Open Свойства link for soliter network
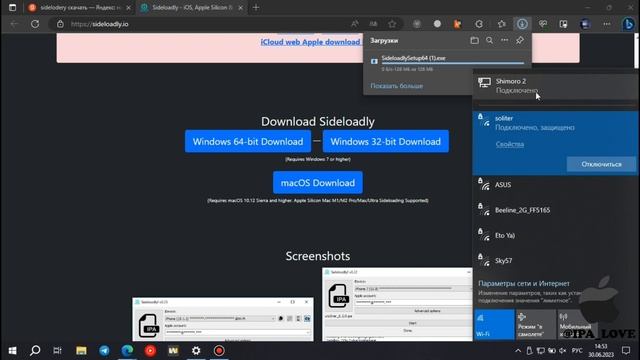 pos(509,144)
